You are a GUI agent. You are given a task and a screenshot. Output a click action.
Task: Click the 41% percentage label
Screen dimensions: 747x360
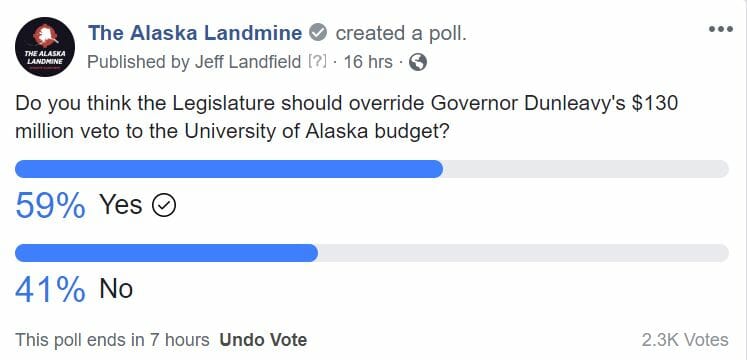click(x=50, y=290)
